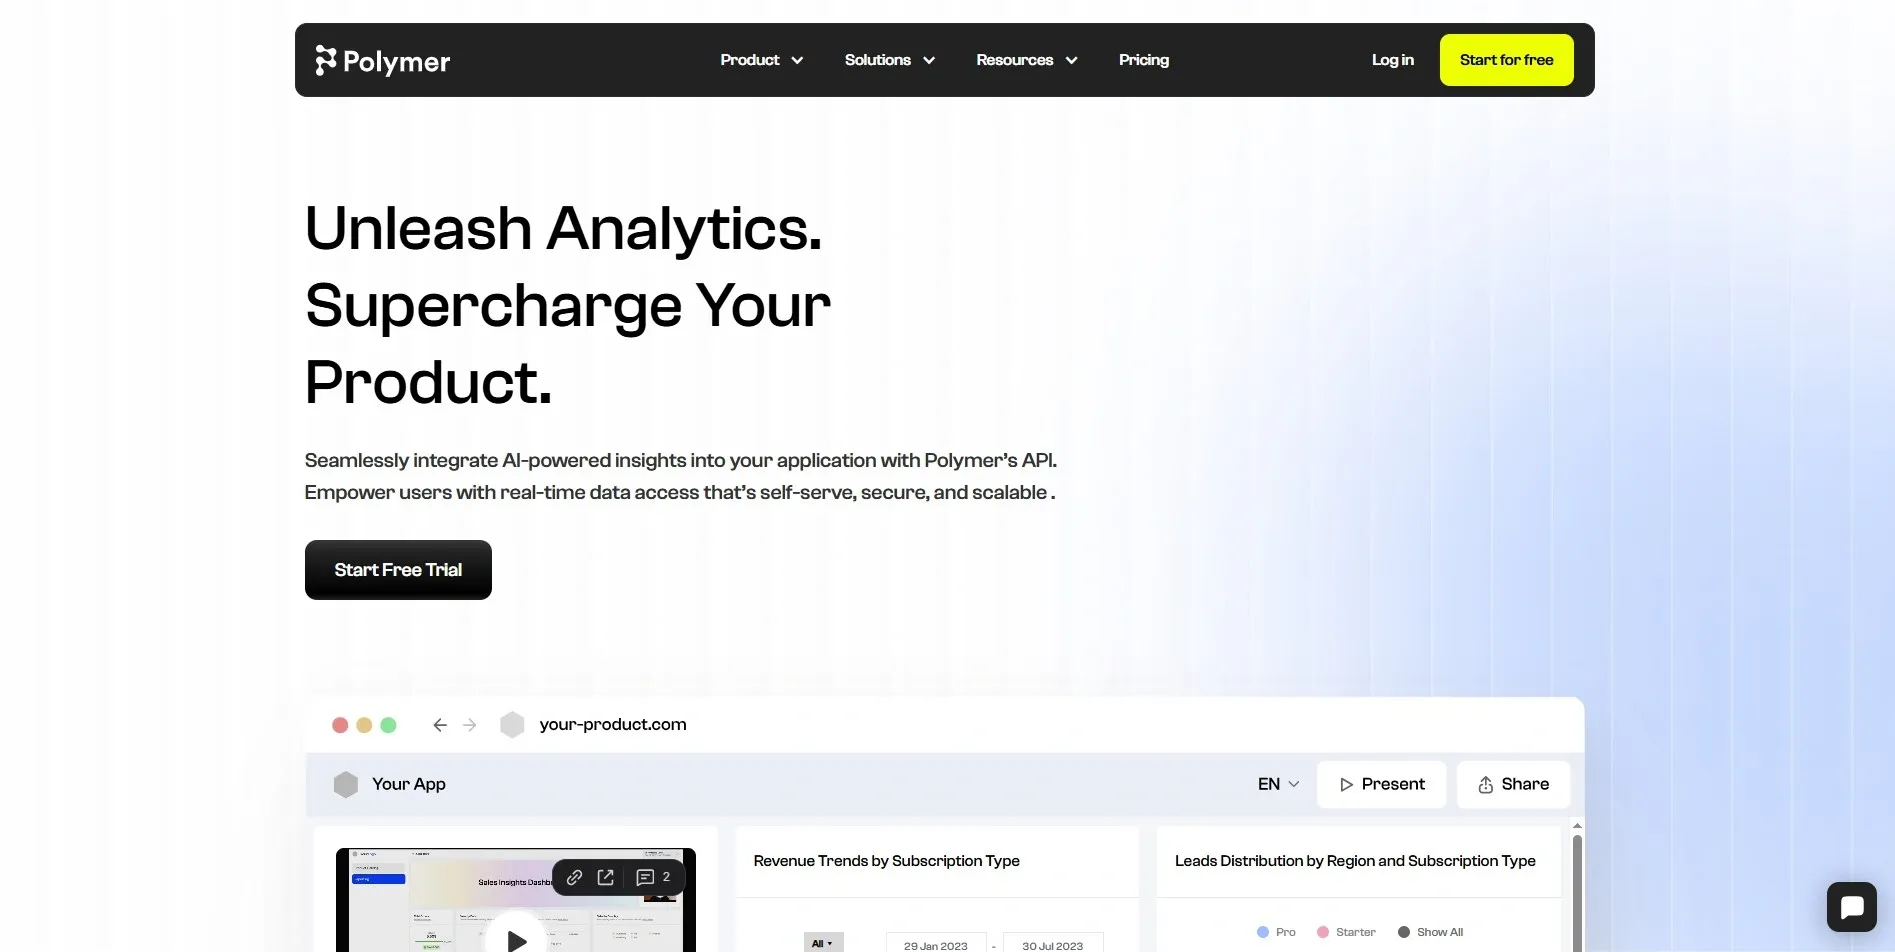
Task: Click the copy link icon on video
Action: pyautogui.click(x=574, y=877)
